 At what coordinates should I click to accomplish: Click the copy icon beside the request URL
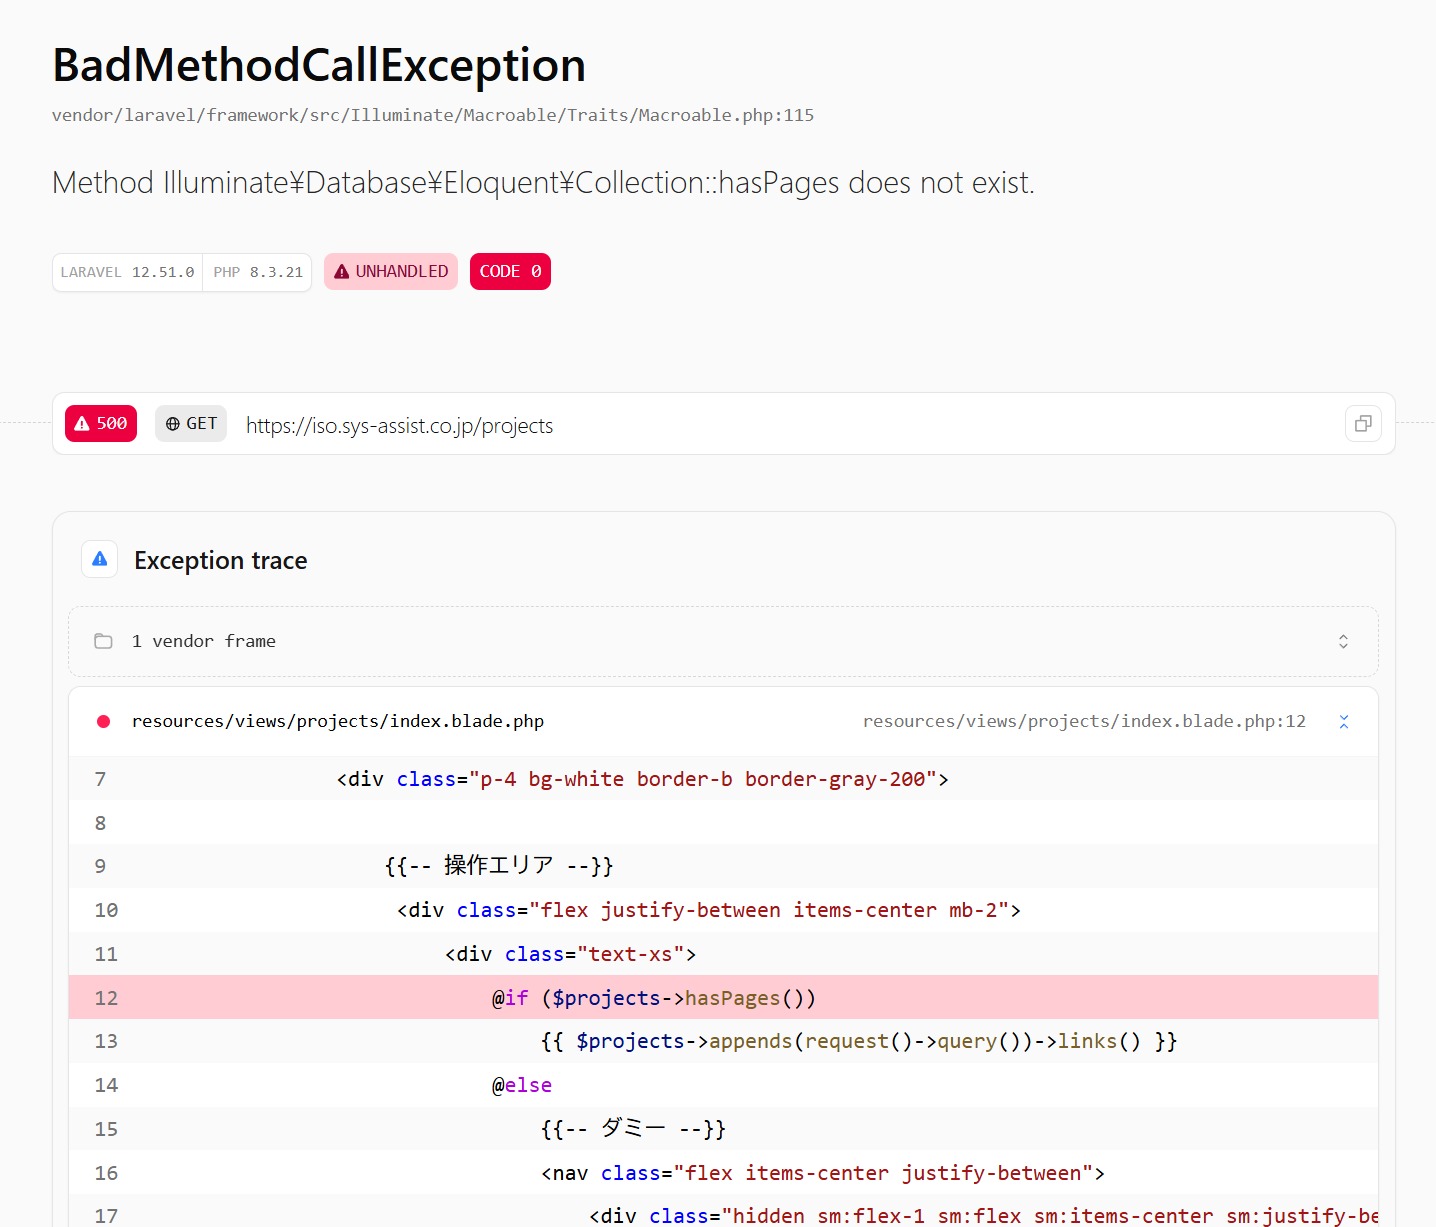(1362, 424)
